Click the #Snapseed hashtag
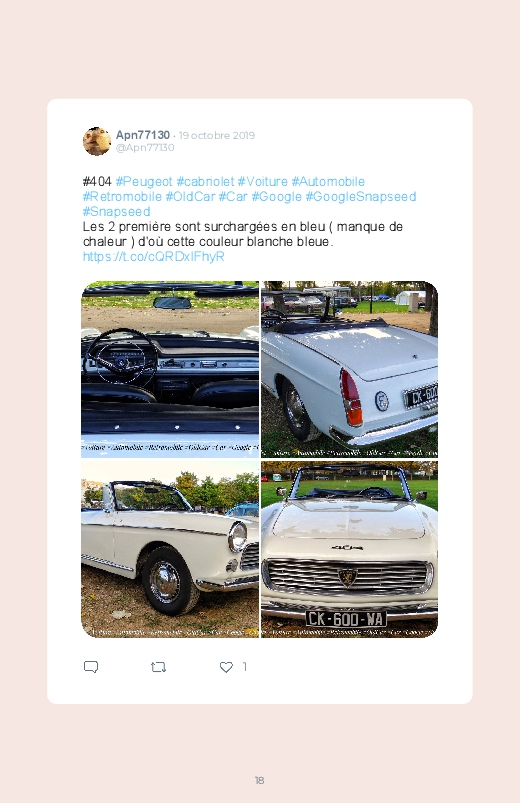Viewport: 520px width, 803px height. click(117, 212)
